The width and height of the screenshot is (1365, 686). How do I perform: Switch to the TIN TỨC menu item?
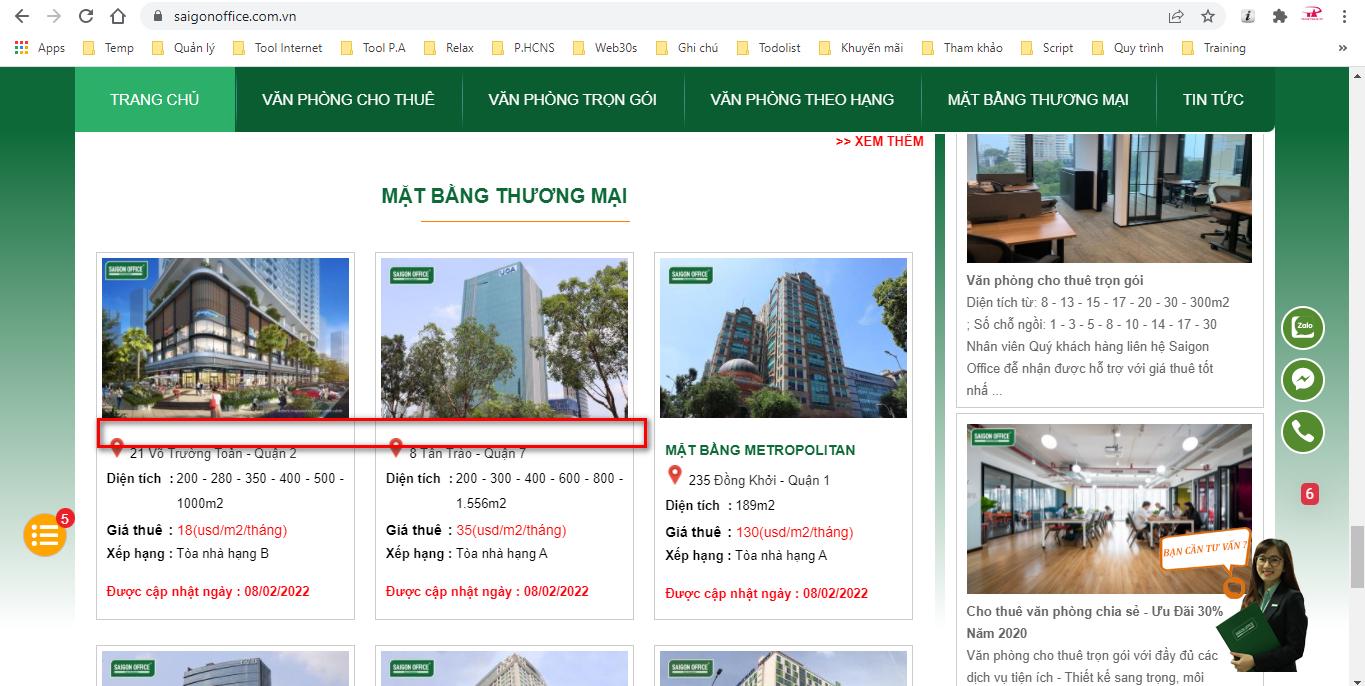[1213, 99]
